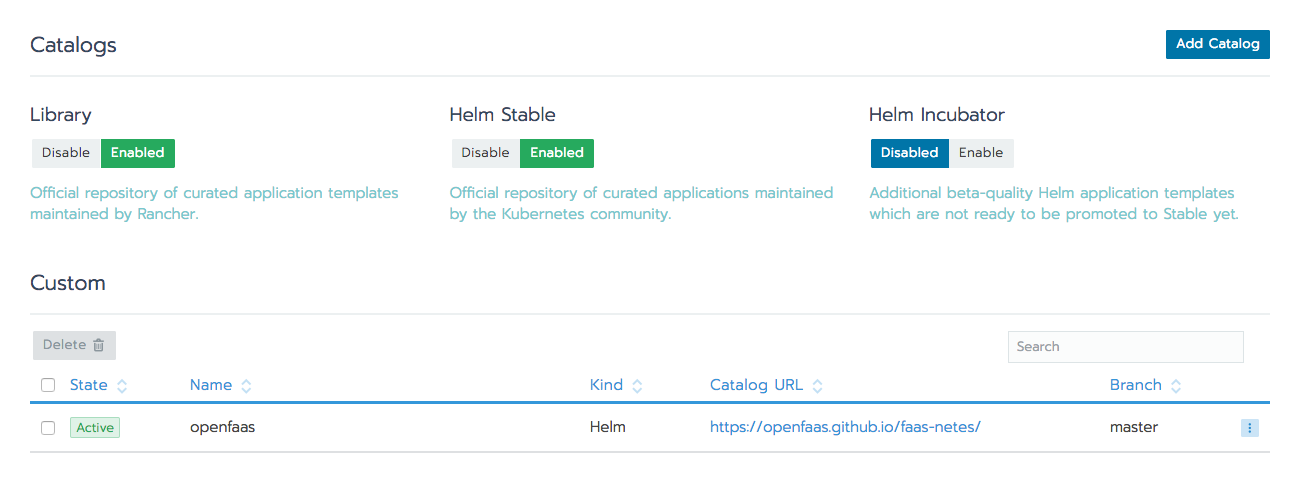Click the State column header label
Image resolution: width=1300 pixels, height=486 pixels.
89,385
